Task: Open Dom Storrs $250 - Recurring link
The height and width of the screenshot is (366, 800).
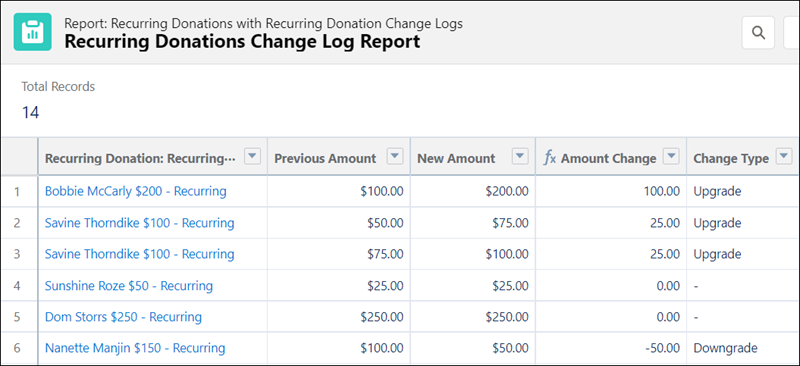Action: [123, 317]
